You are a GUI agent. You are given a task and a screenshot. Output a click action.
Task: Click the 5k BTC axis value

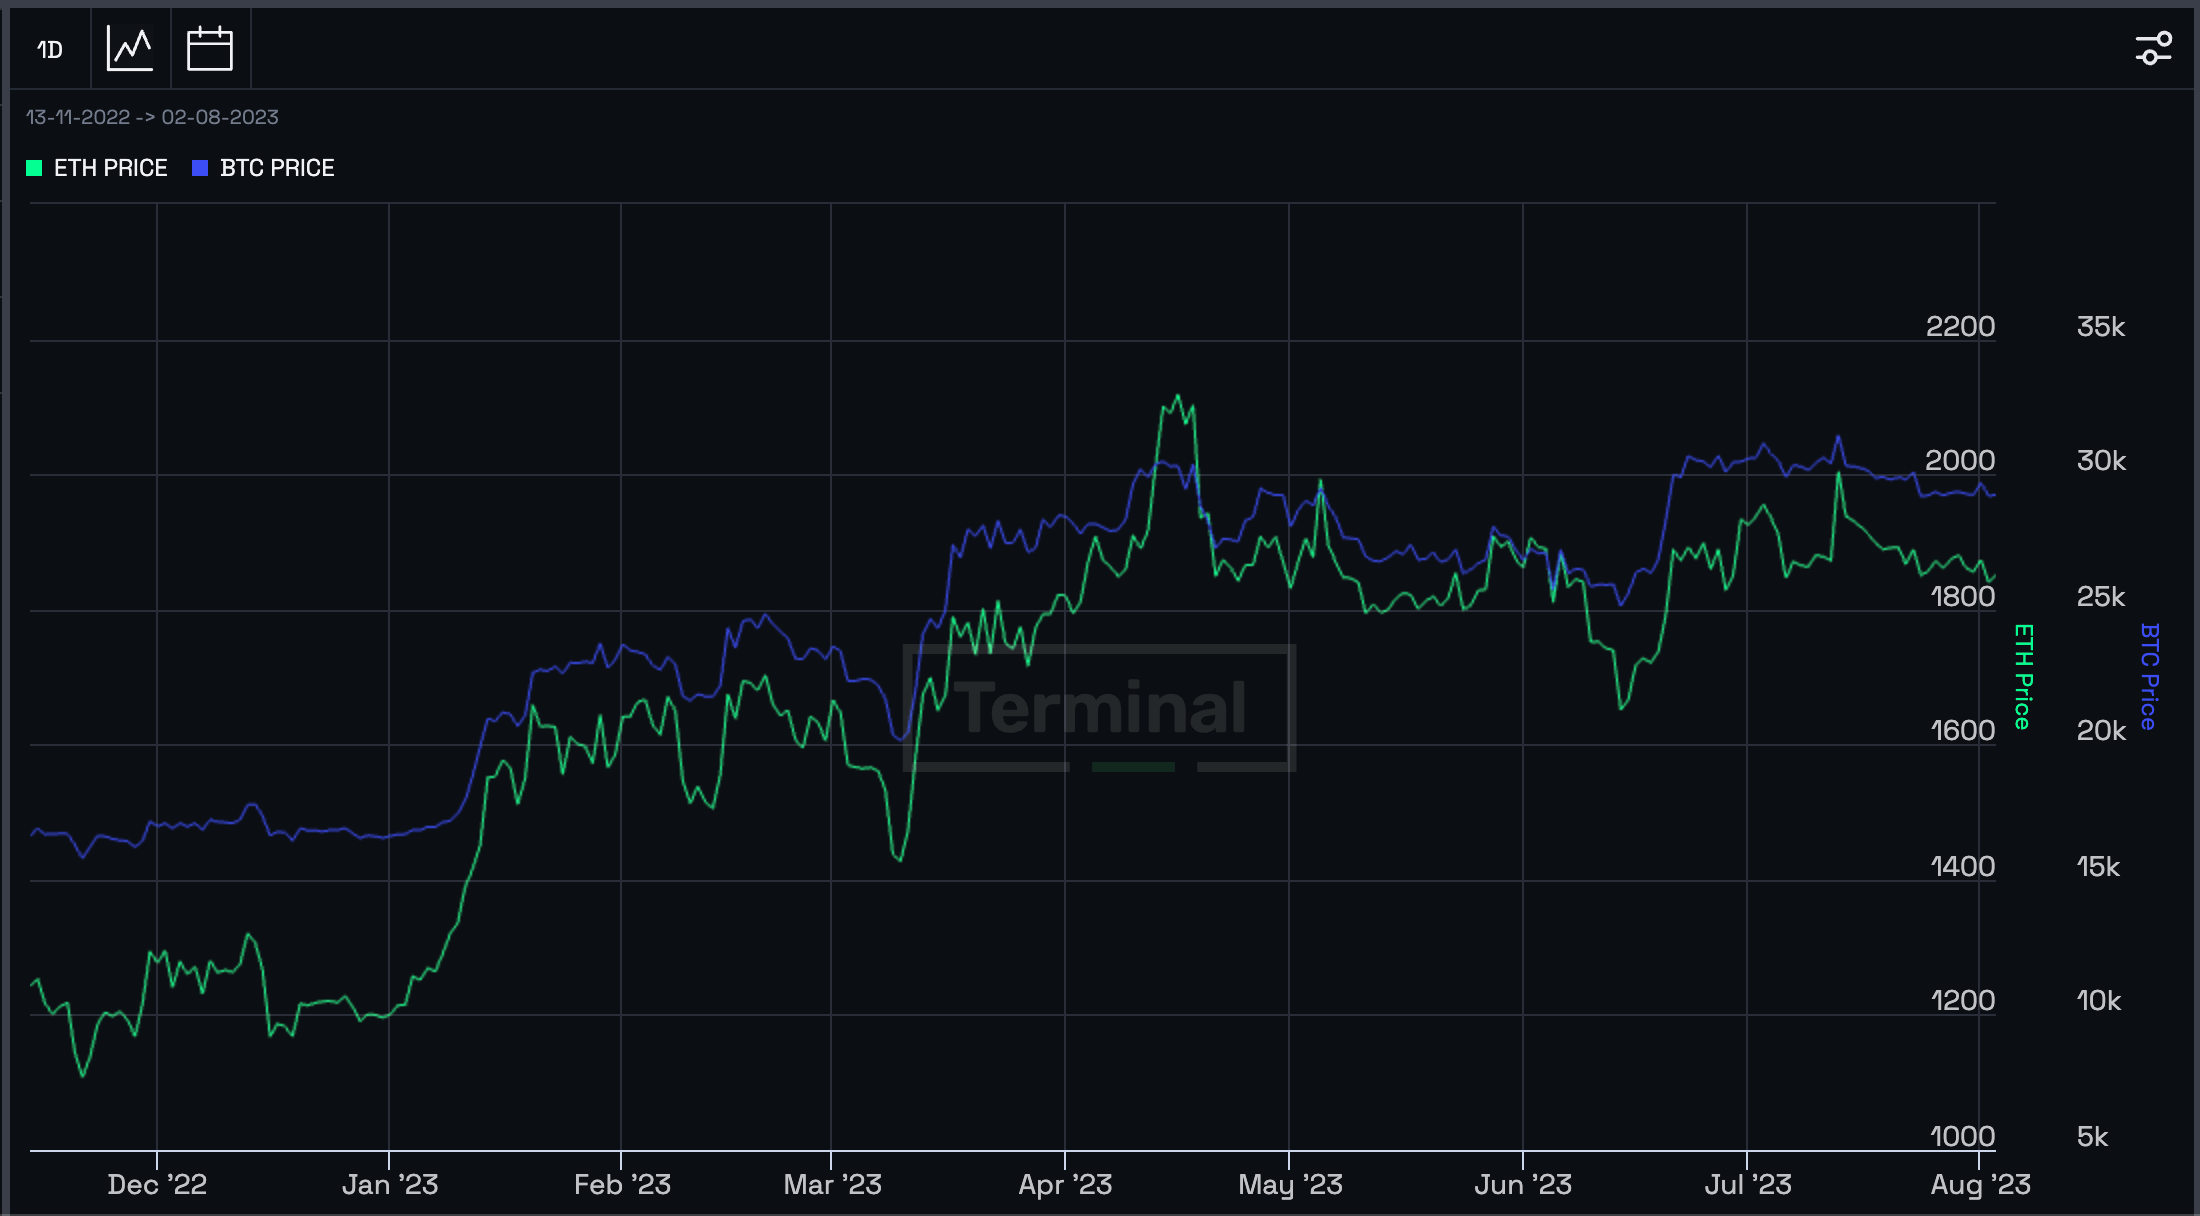click(2092, 1136)
